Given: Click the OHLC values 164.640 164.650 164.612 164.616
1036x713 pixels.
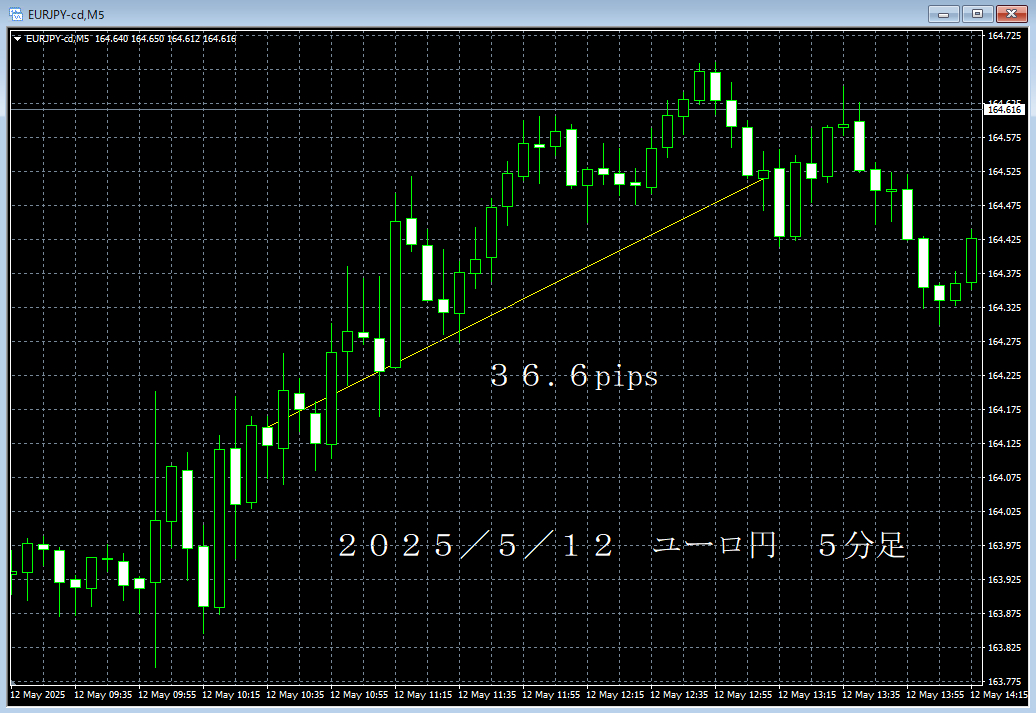Looking at the screenshot, I should (x=165, y=39).
